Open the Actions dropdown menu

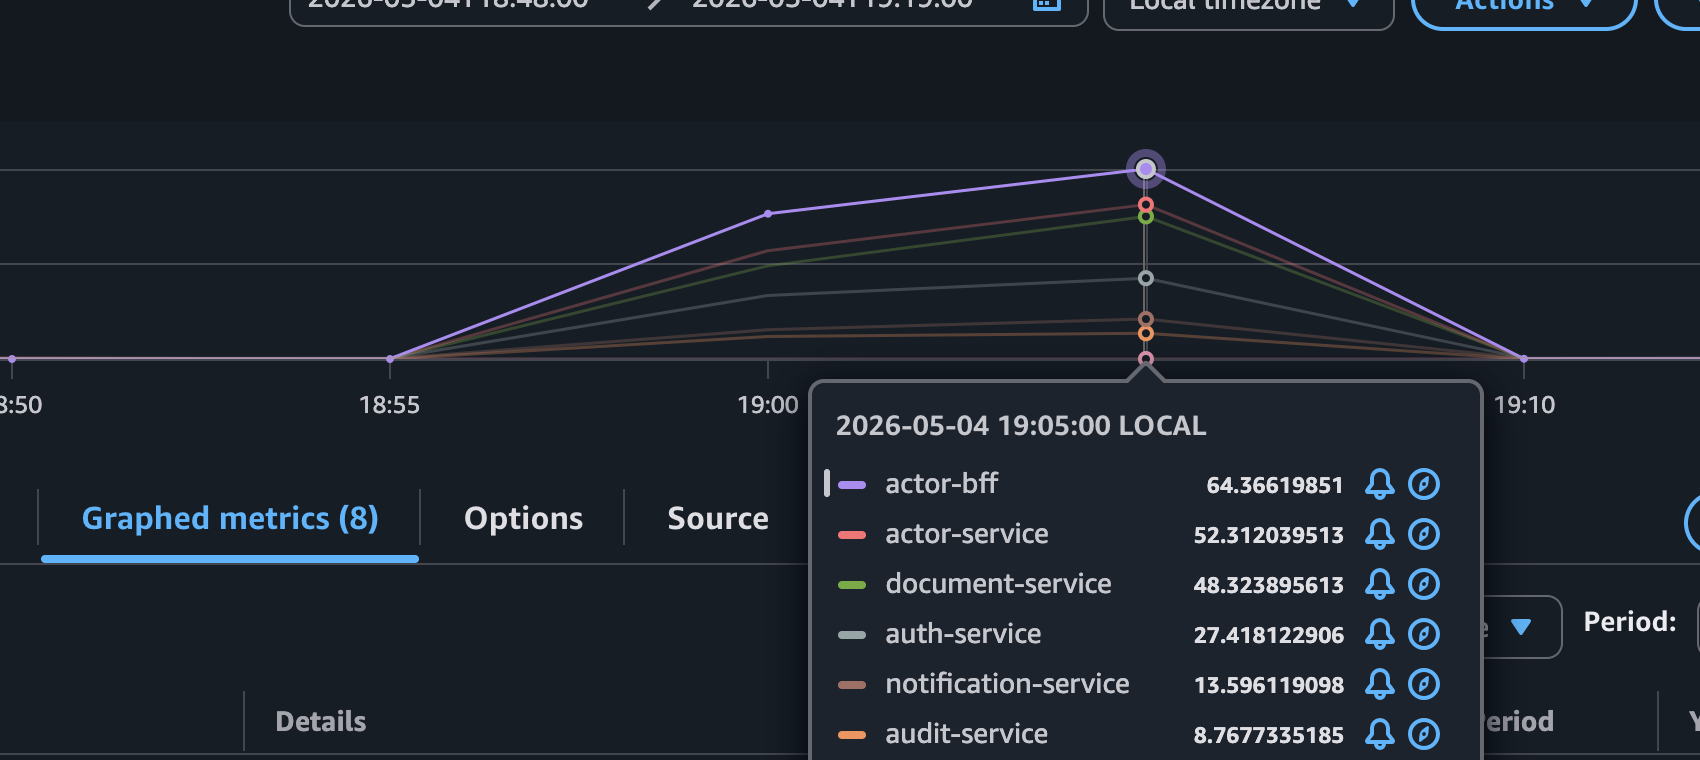1523,8
